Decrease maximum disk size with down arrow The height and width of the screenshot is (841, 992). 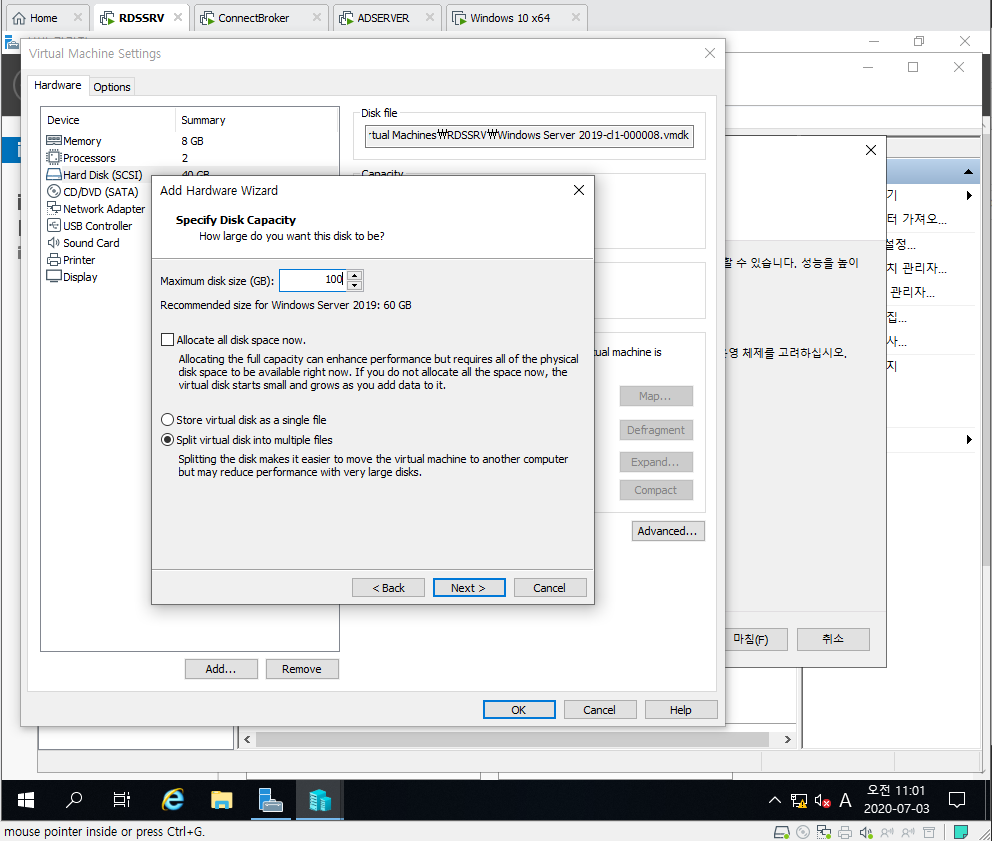[355, 285]
